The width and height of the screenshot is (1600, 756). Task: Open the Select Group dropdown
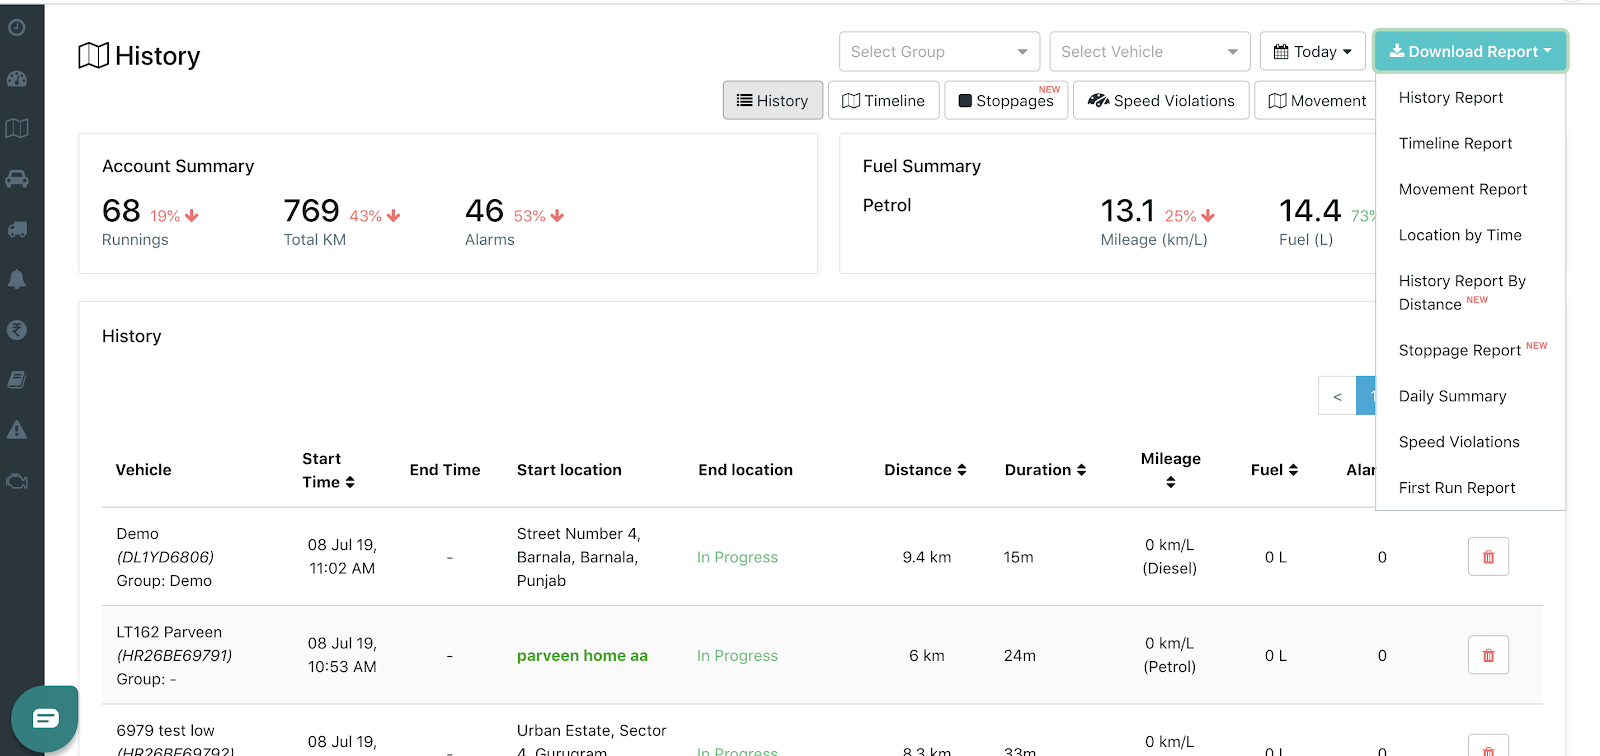(939, 51)
